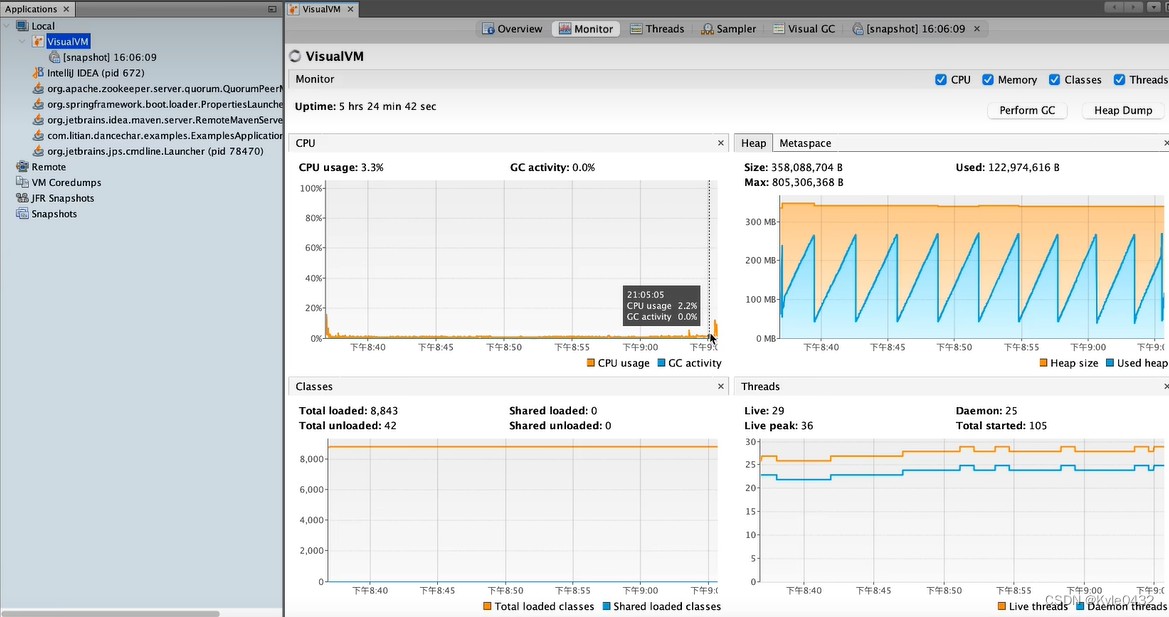Click the Total loaded: 8,843 value
This screenshot has width=1169, height=617.
pyautogui.click(x=348, y=411)
